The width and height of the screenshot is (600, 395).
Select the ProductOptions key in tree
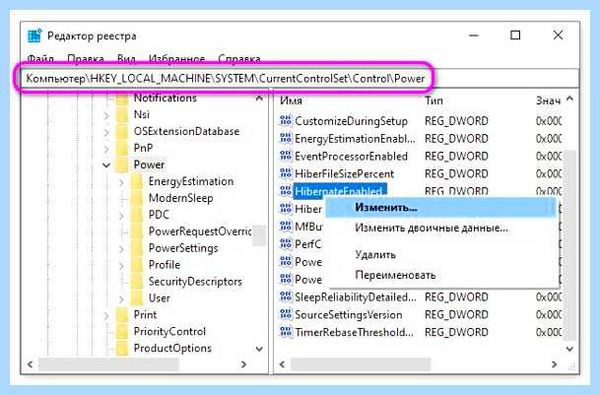click(x=173, y=348)
